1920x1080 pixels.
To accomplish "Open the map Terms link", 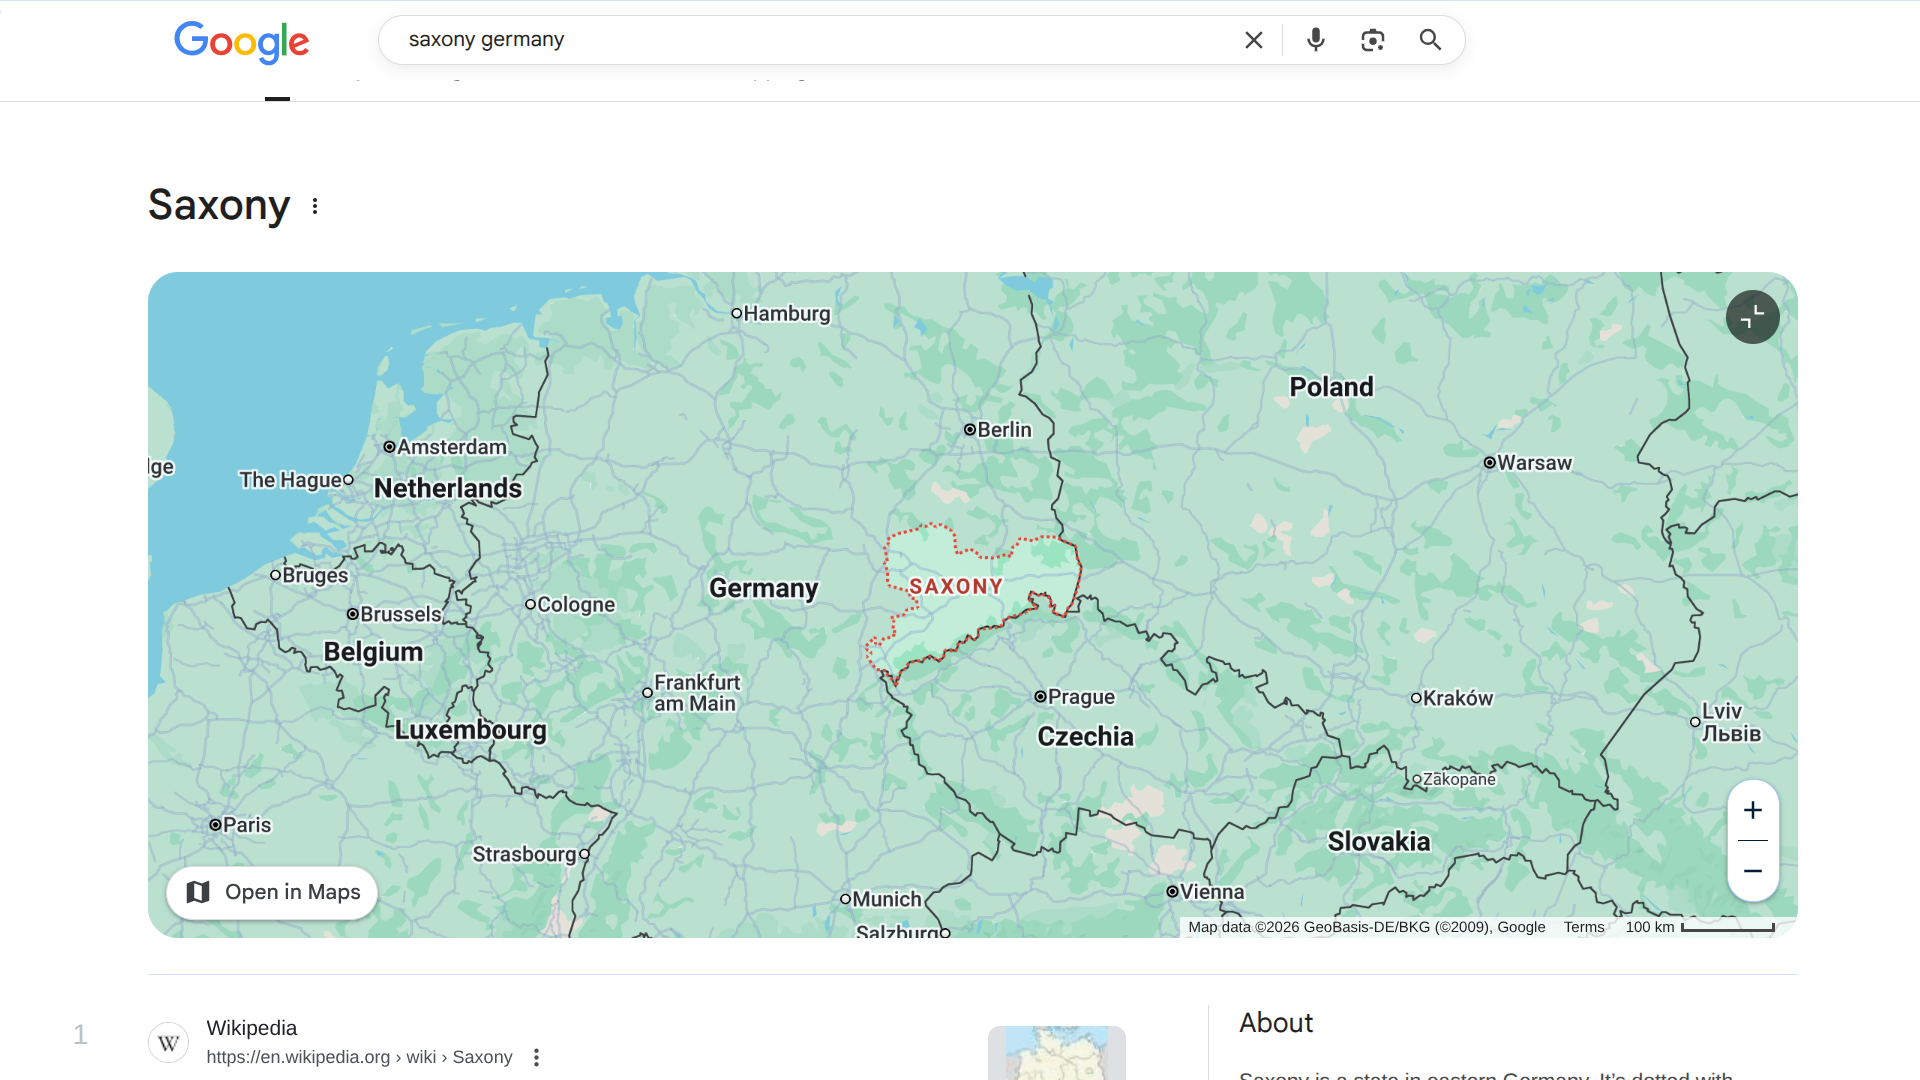I will pos(1583,927).
